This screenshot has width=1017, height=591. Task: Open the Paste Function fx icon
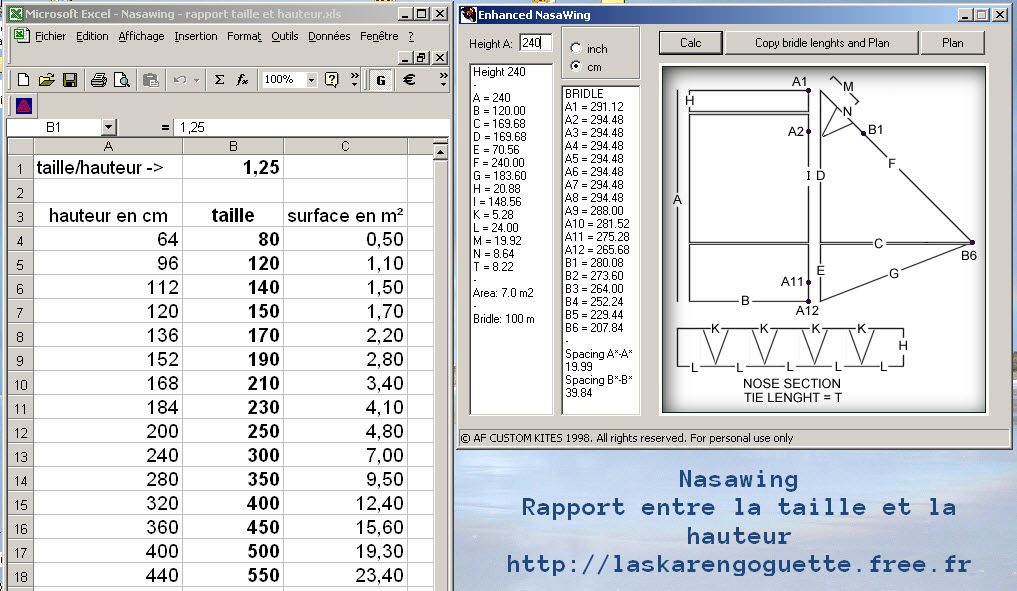(242, 80)
